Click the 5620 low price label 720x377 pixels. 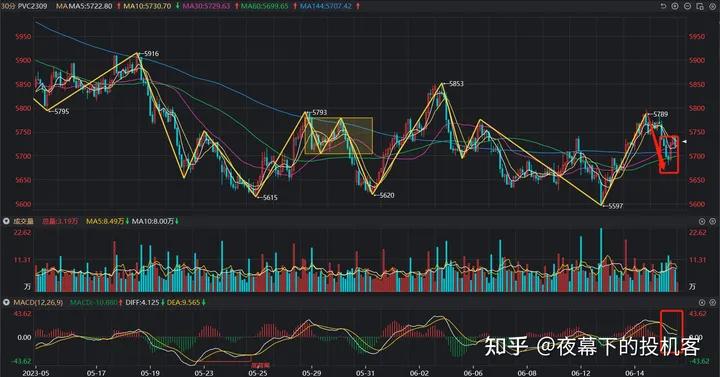tap(387, 195)
